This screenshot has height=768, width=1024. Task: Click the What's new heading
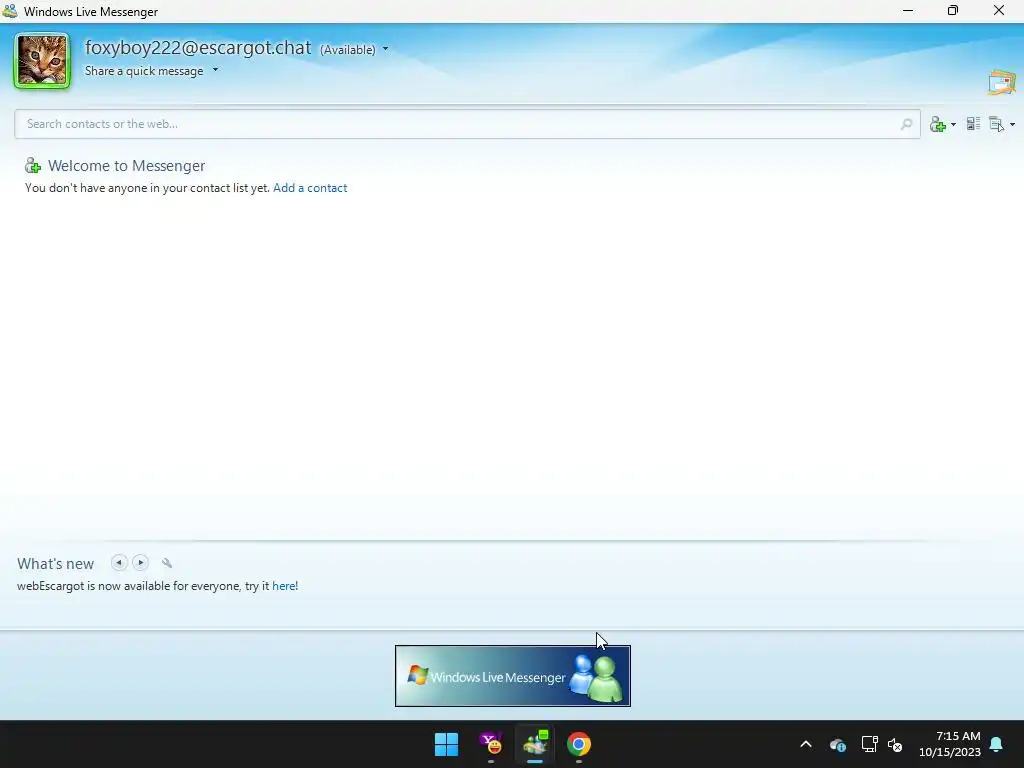point(56,564)
